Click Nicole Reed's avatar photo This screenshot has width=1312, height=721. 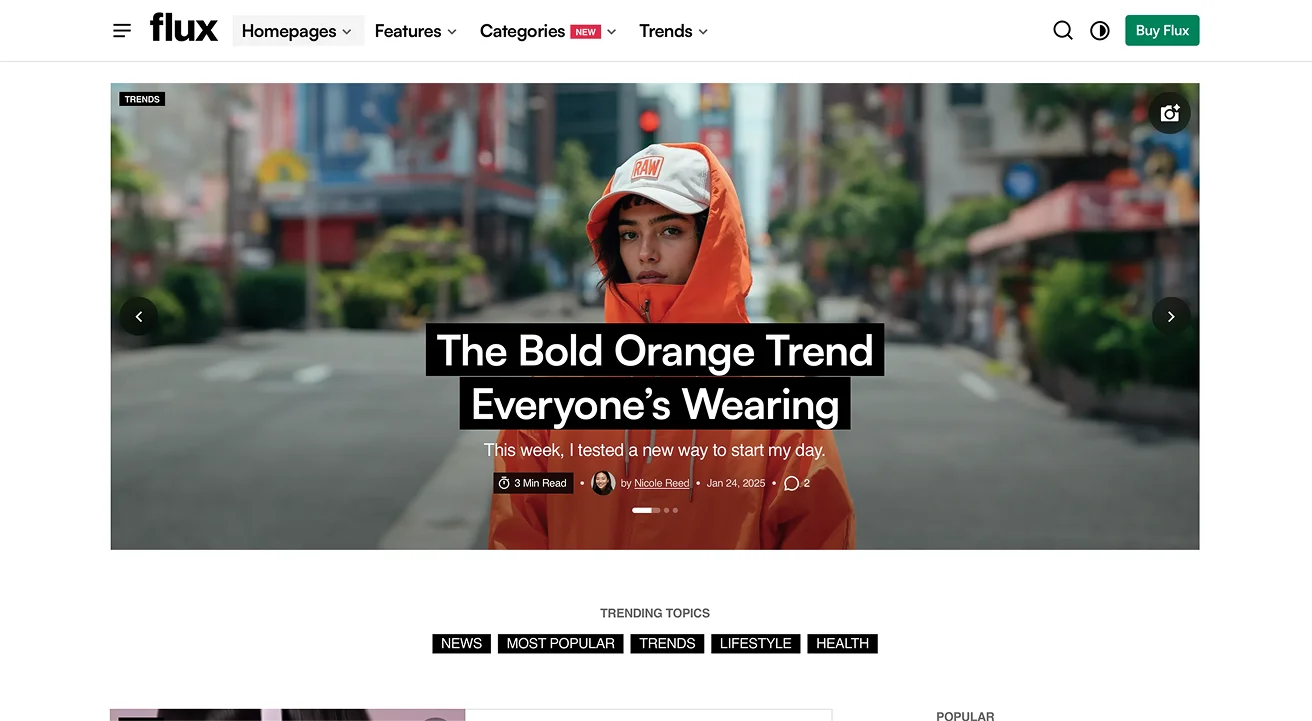[603, 483]
